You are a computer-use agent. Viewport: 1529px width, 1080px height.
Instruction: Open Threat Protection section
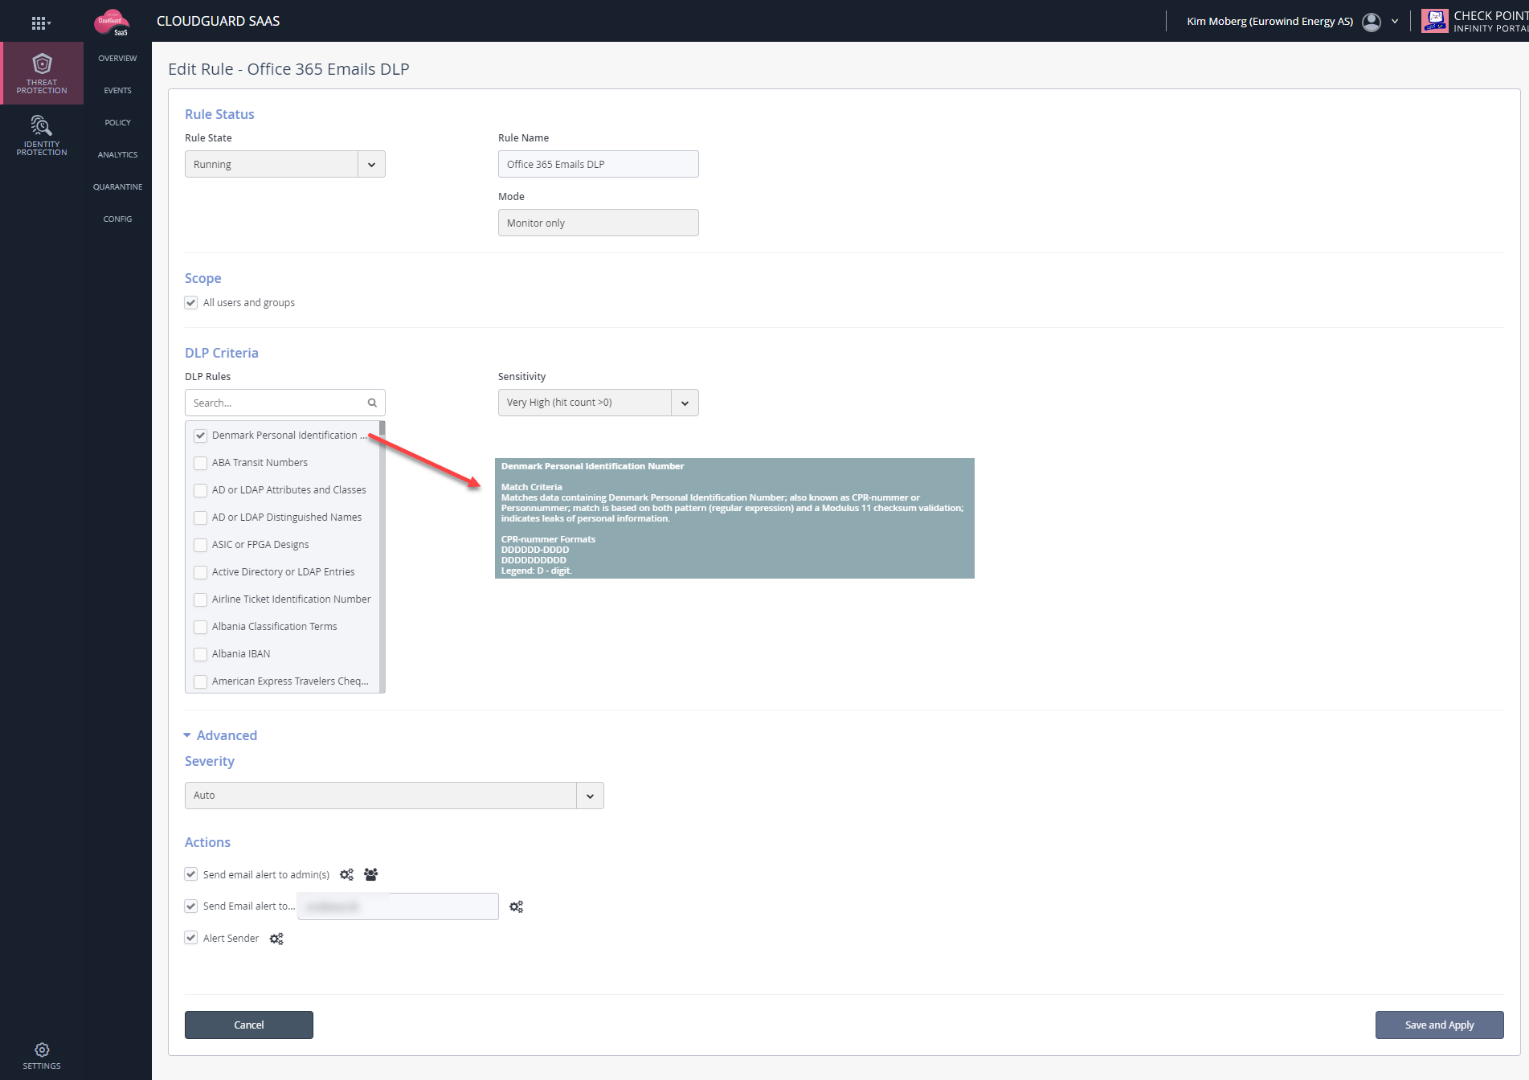[42, 74]
